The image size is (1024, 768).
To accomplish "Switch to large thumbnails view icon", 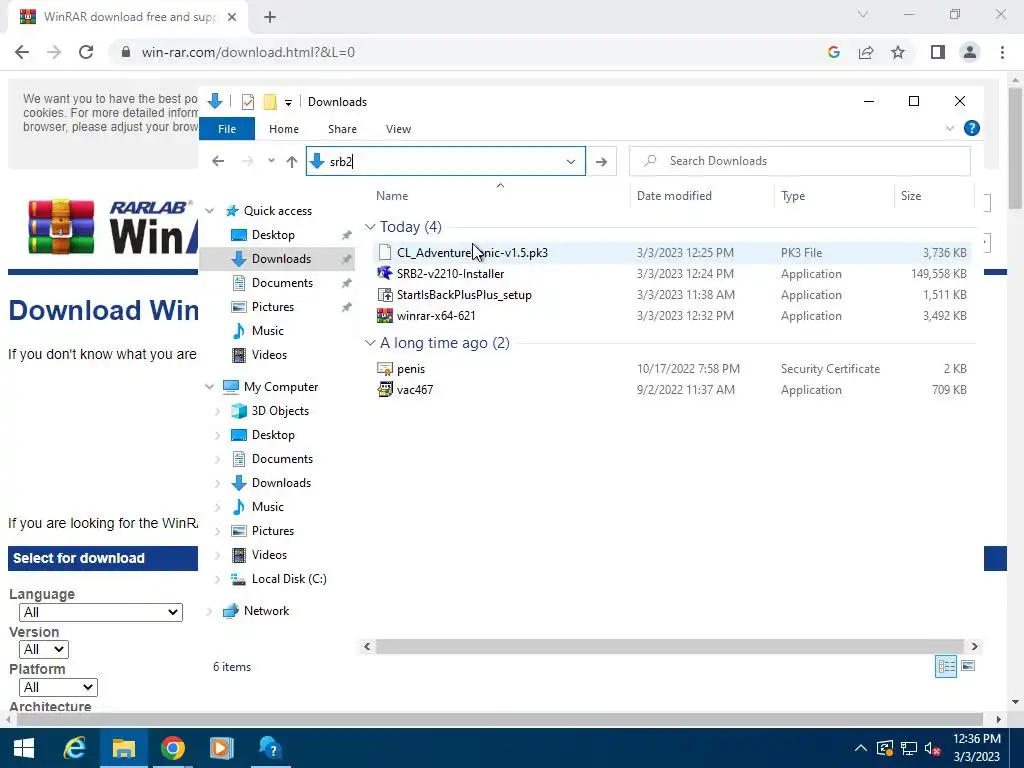I will 968,666.
